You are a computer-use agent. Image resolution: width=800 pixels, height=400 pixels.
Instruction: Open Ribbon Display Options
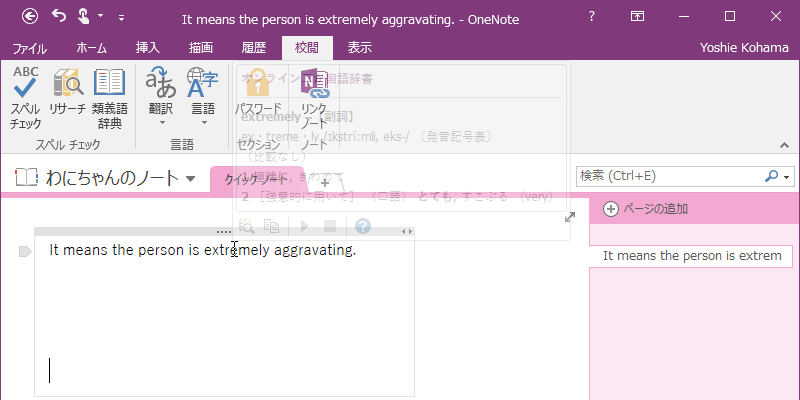pos(637,16)
